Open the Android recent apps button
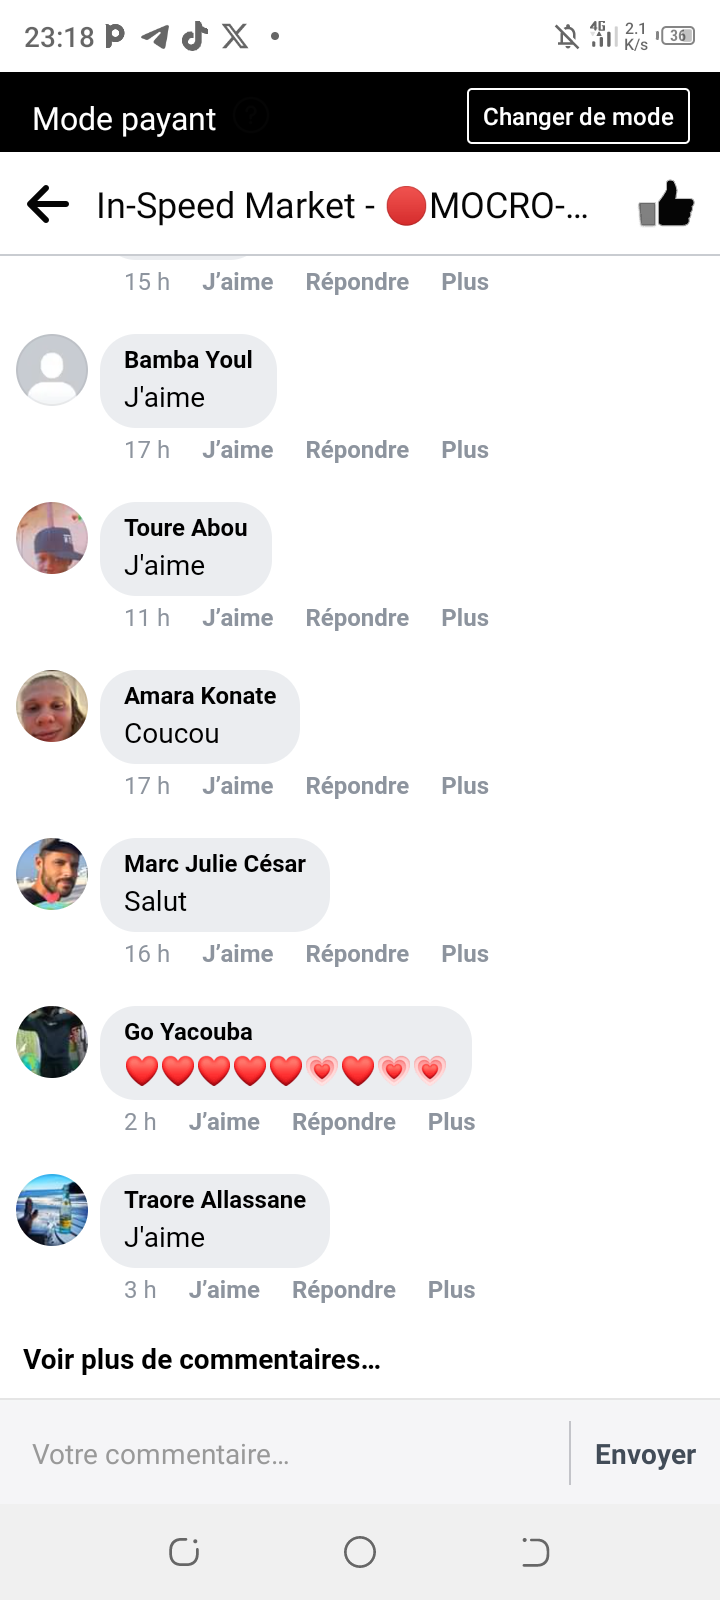The image size is (720, 1600). pyautogui.click(x=184, y=1552)
